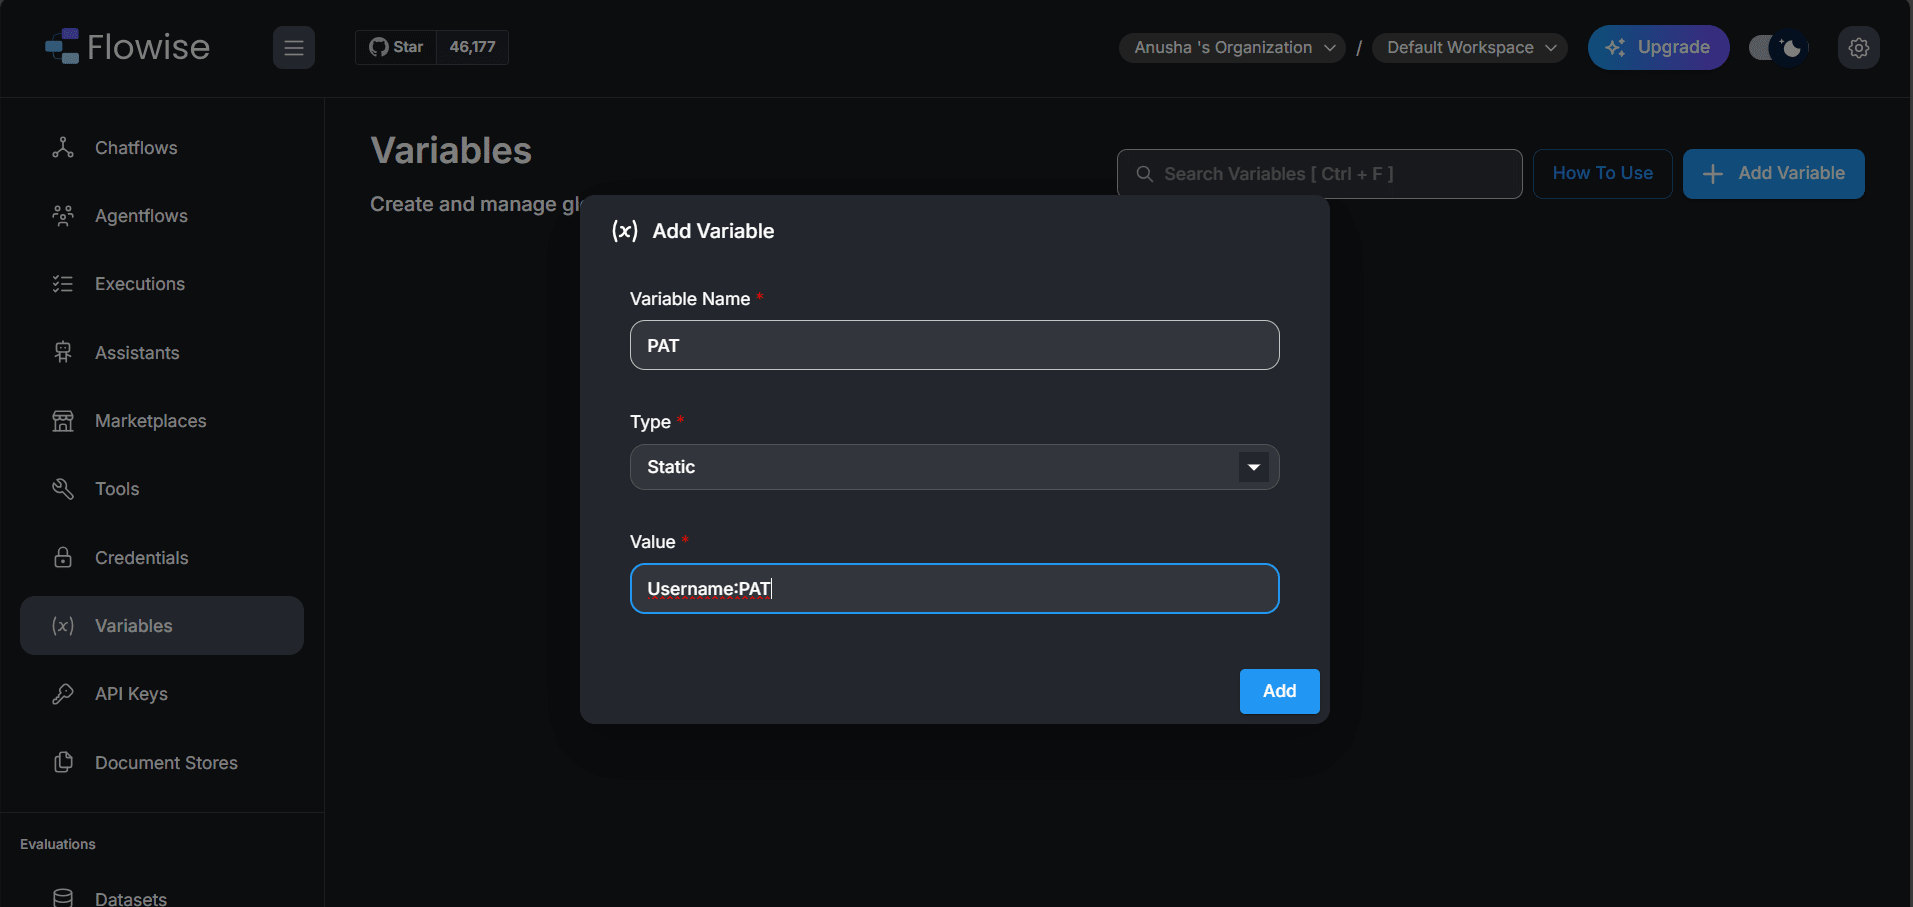Expand Anusha's Organization dropdown

pyautogui.click(x=1232, y=48)
